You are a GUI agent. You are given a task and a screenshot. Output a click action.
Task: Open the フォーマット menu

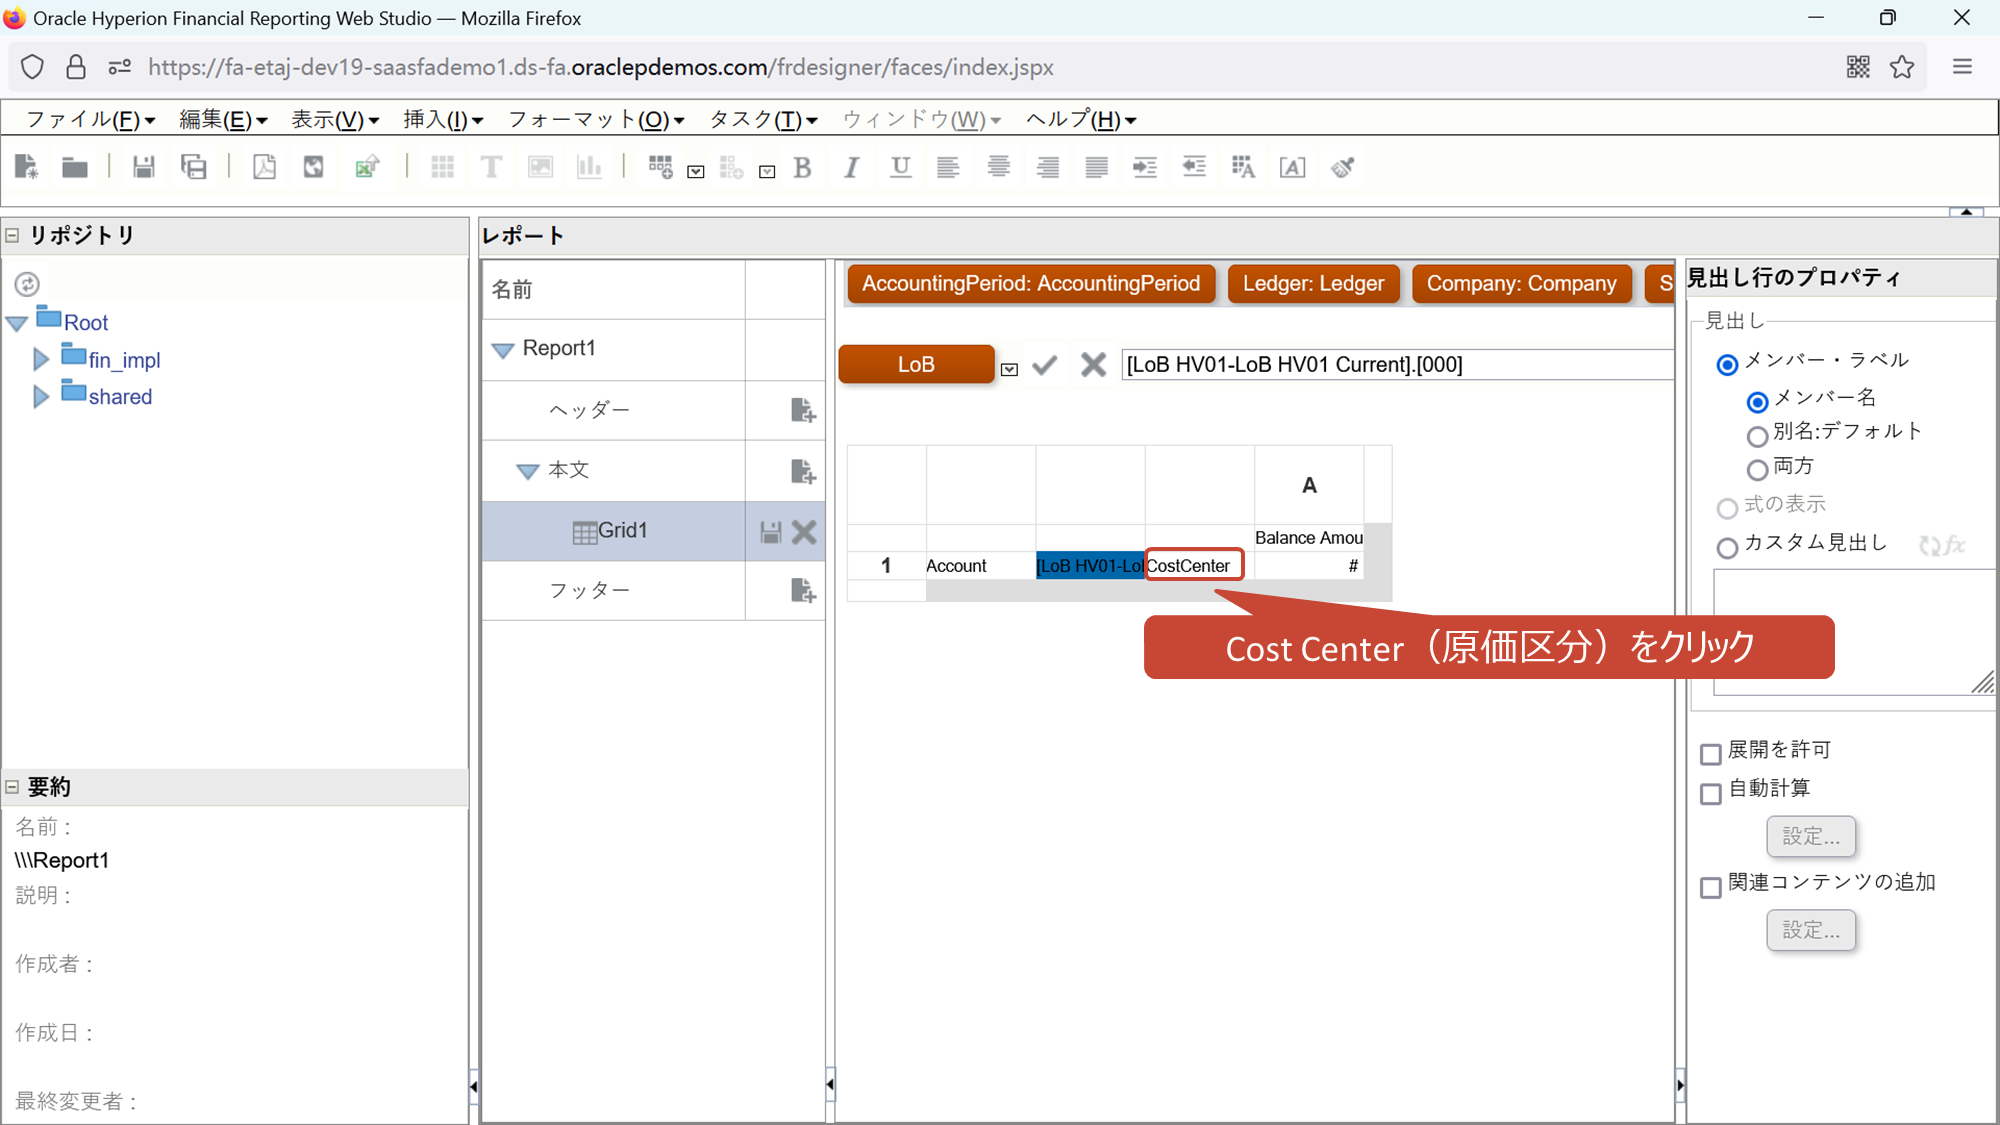(x=595, y=120)
